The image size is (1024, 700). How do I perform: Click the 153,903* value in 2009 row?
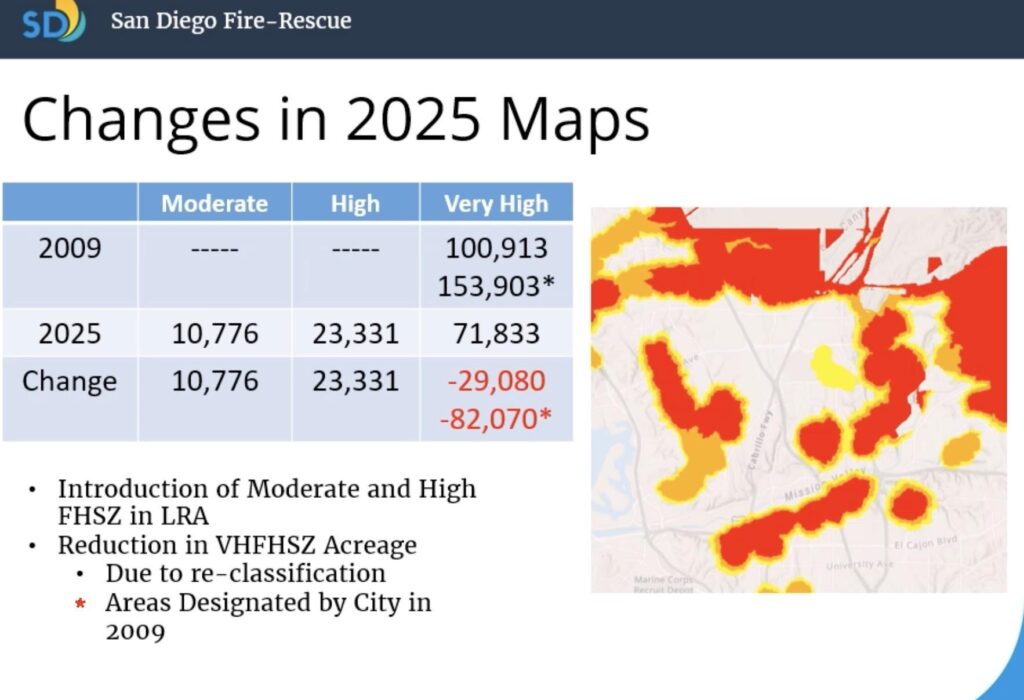496,287
